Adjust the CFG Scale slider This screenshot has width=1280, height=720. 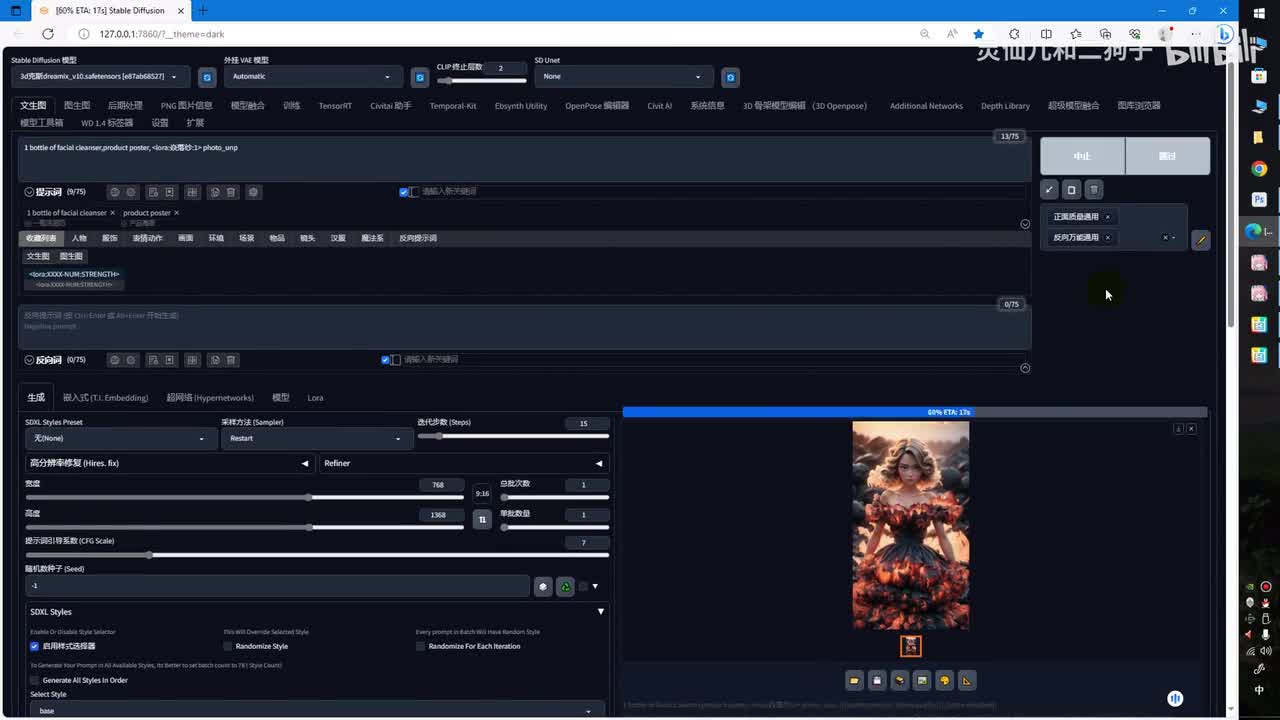click(150, 555)
